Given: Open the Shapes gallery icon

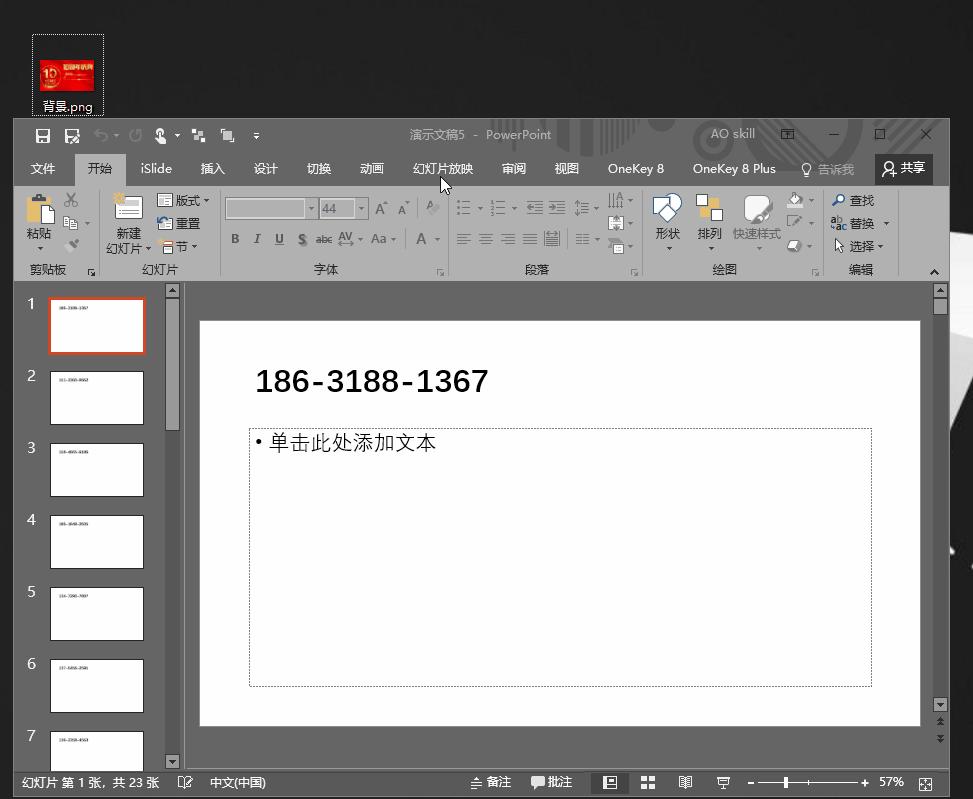Looking at the screenshot, I should [667, 209].
